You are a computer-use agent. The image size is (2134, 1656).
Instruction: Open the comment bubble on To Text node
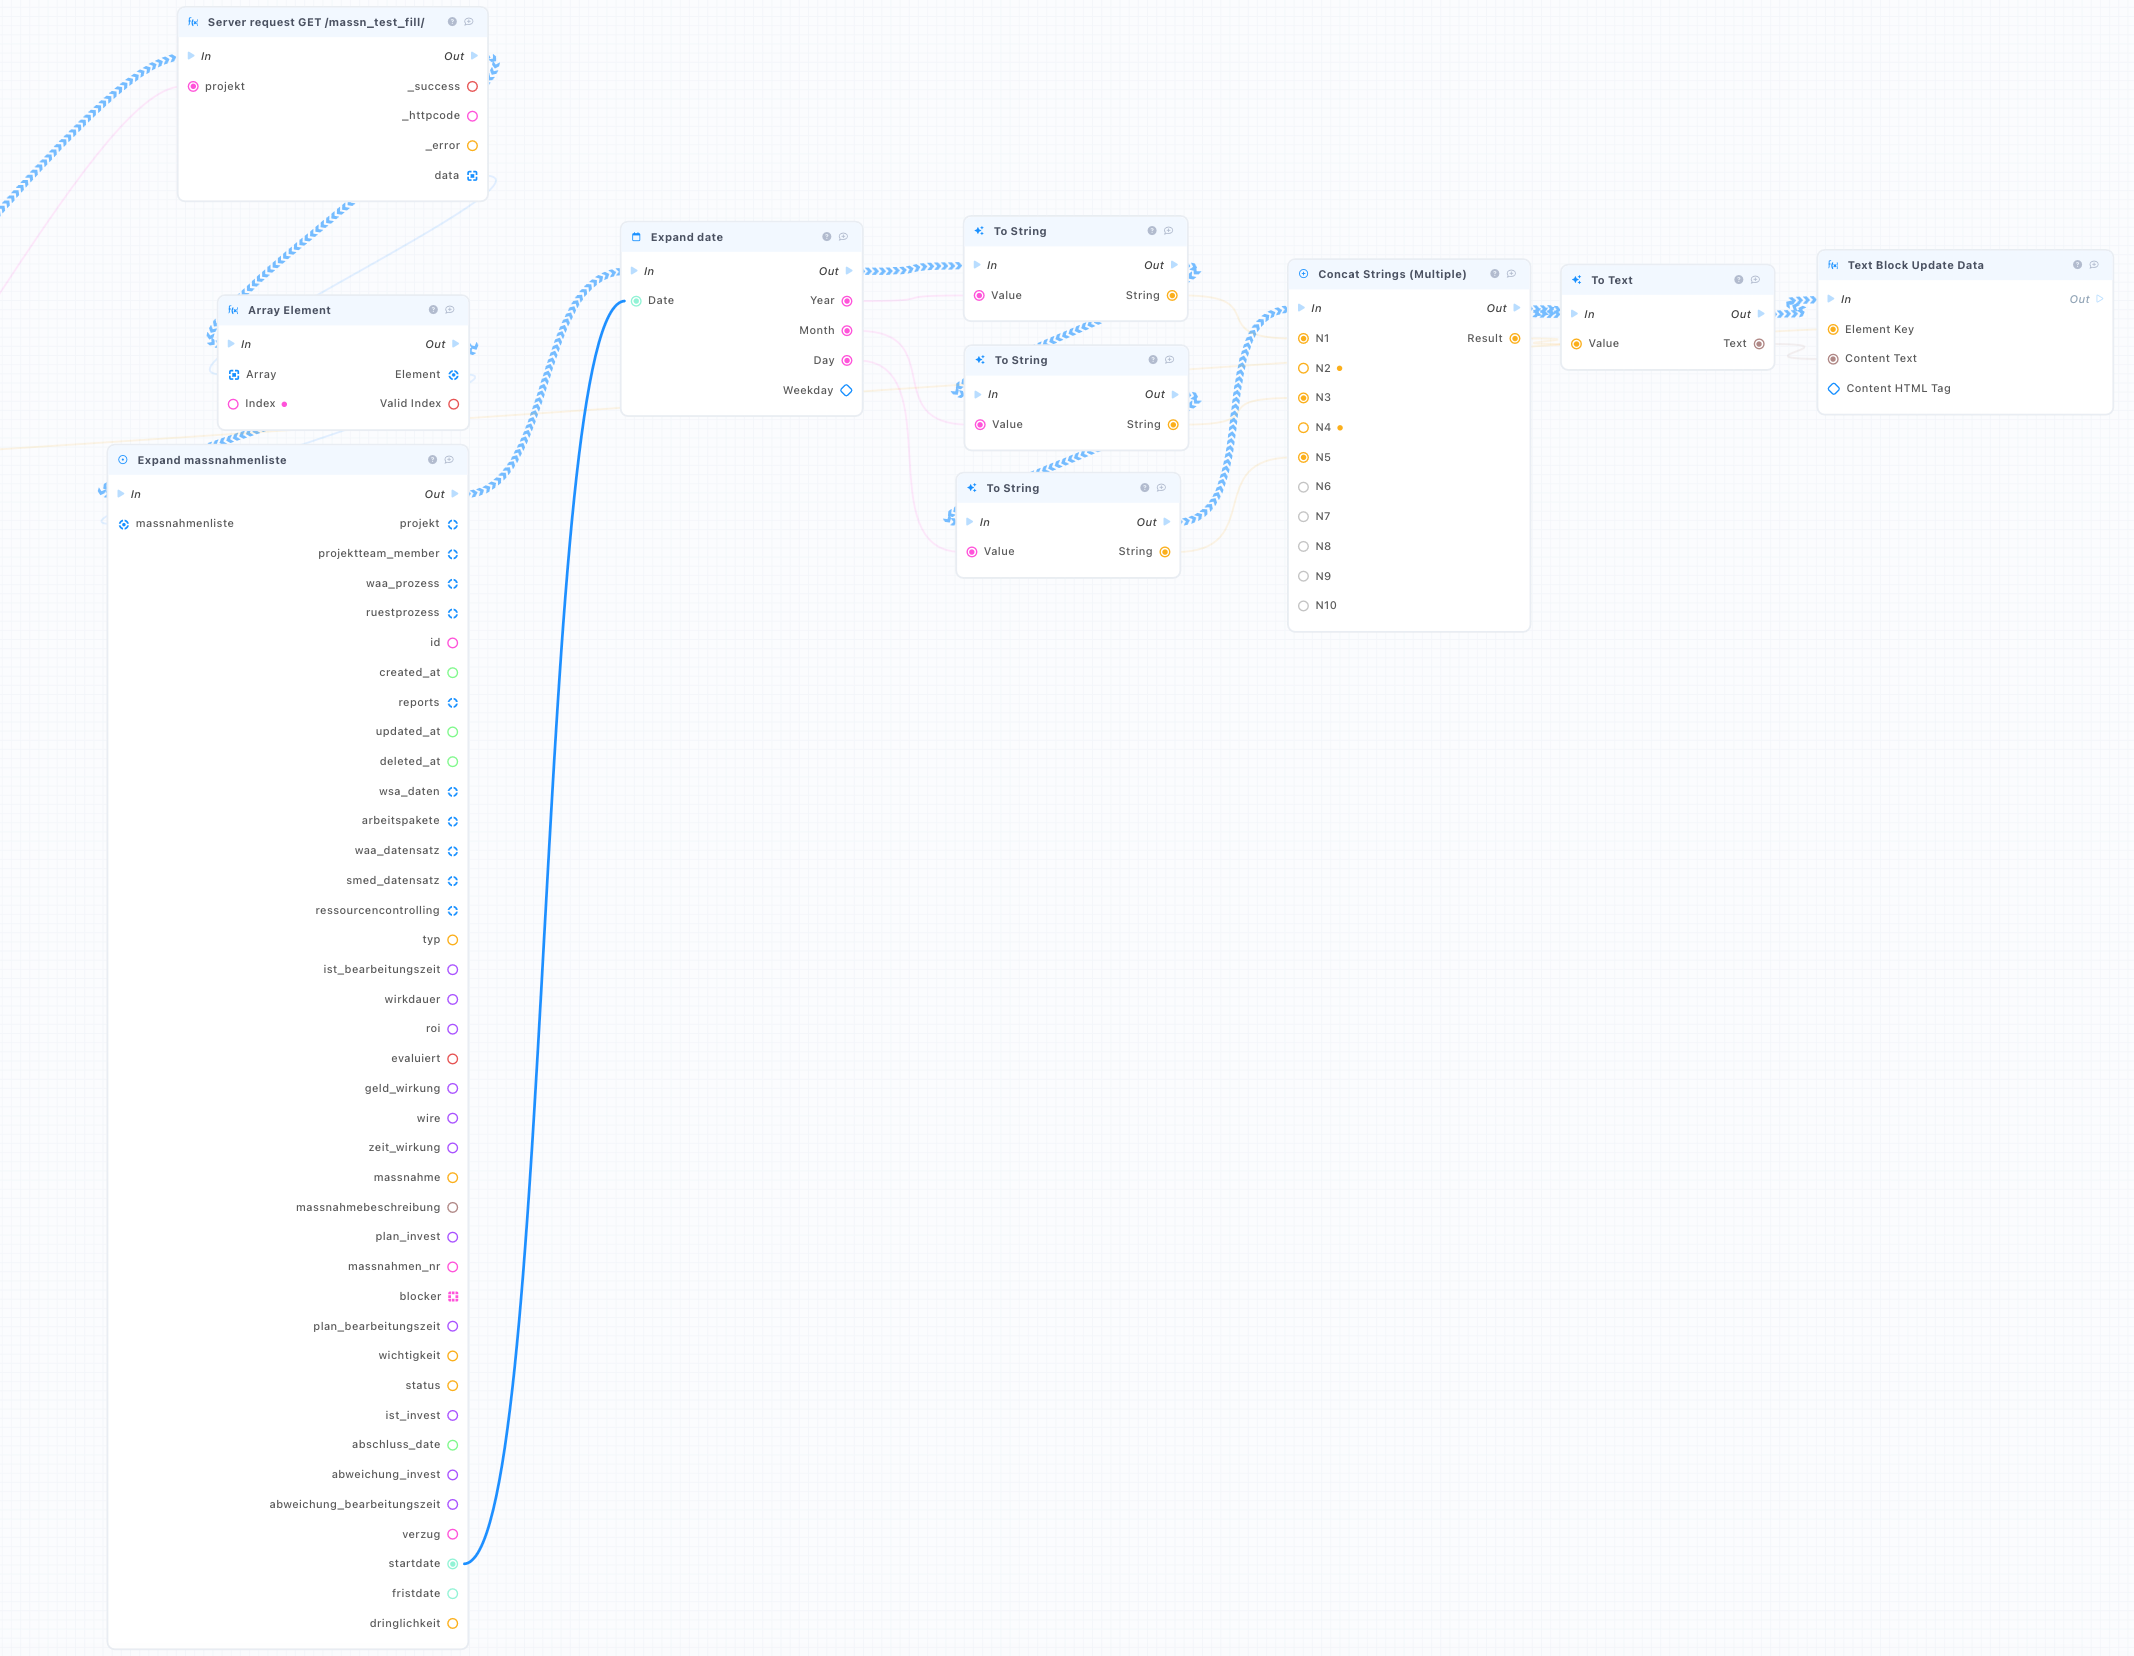pyautogui.click(x=1755, y=280)
